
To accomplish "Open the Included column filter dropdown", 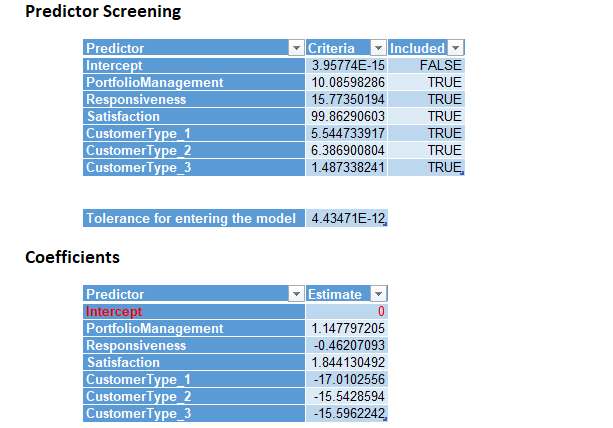I will click(x=455, y=48).
